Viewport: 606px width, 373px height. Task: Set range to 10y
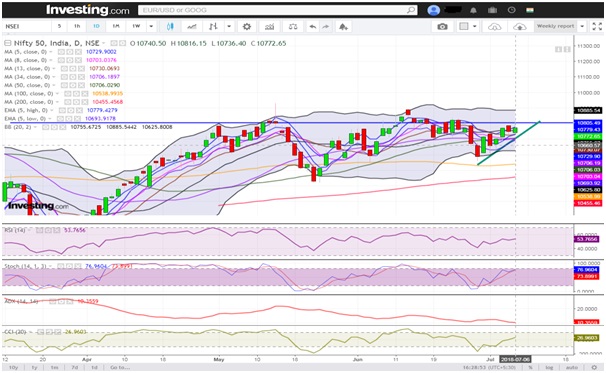point(14,367)
